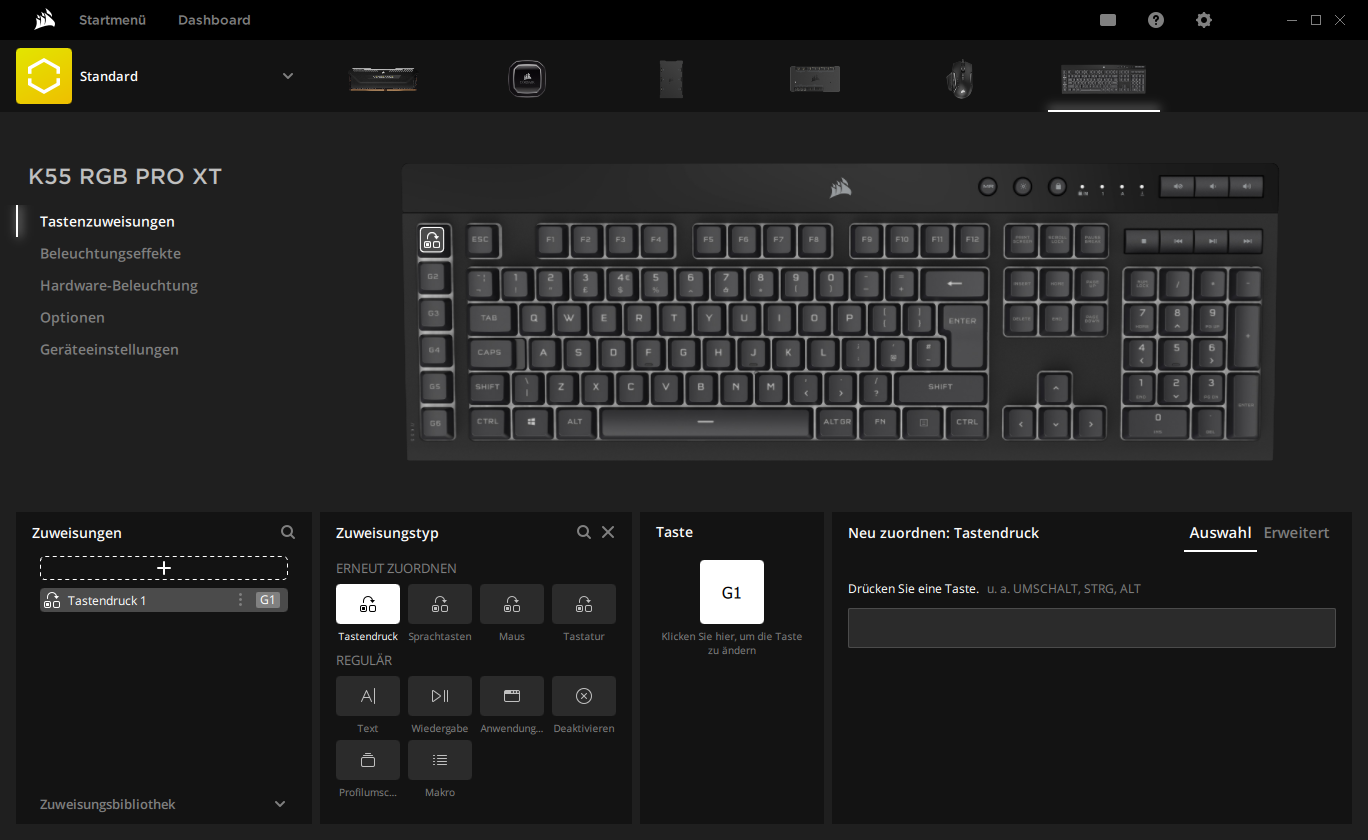Choose the Sprachtasten assignment type
Screen dimensions: 1368x840
click(440, 604)
